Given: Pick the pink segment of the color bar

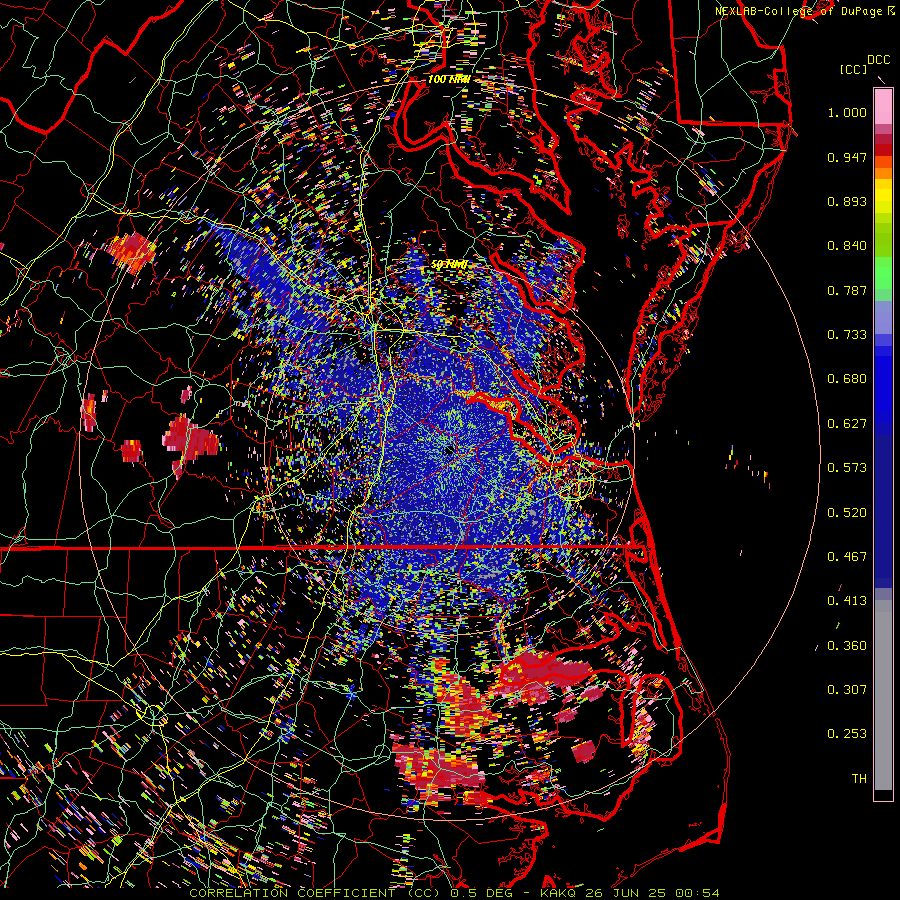Looking at the screenshot, I should 883,107.
